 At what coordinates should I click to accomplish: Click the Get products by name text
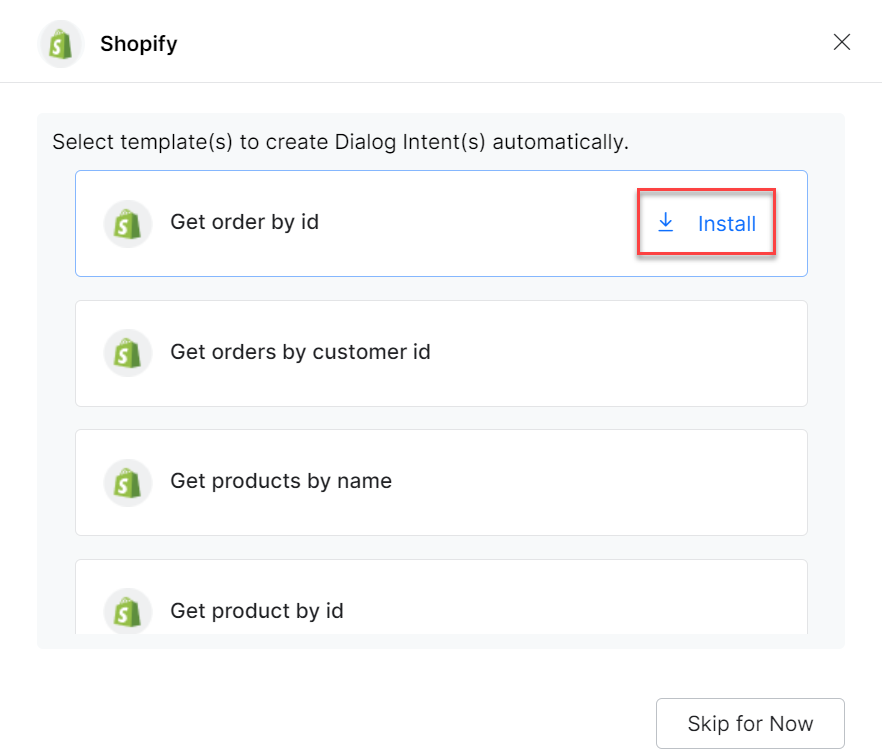point(281,481)
